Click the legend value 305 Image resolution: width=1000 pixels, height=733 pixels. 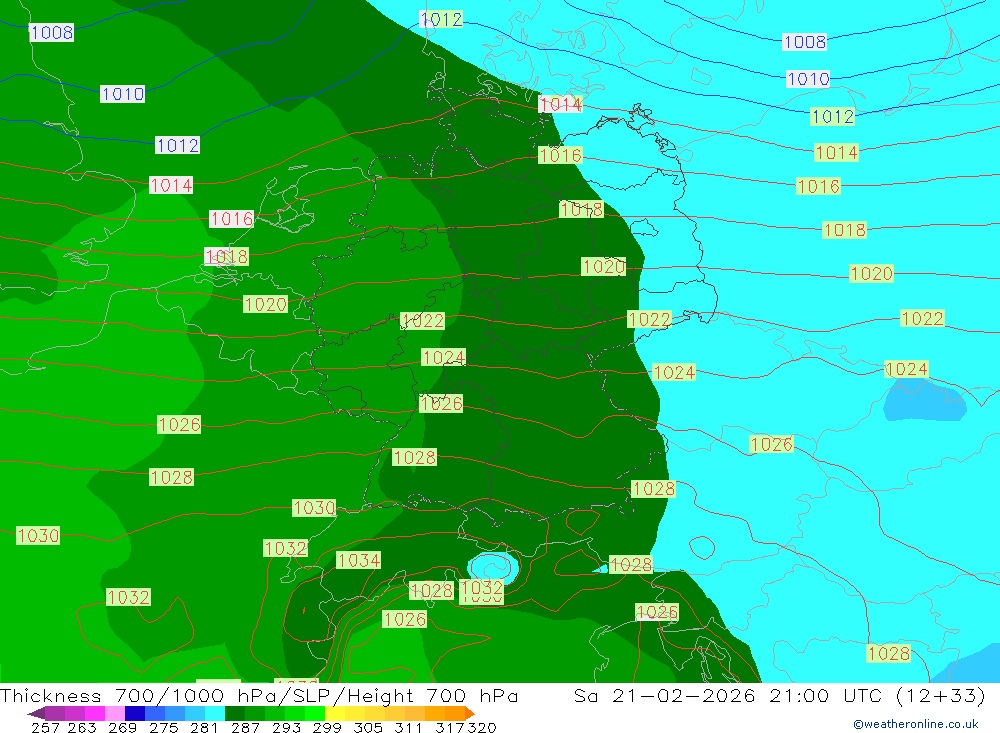(367, 727)
